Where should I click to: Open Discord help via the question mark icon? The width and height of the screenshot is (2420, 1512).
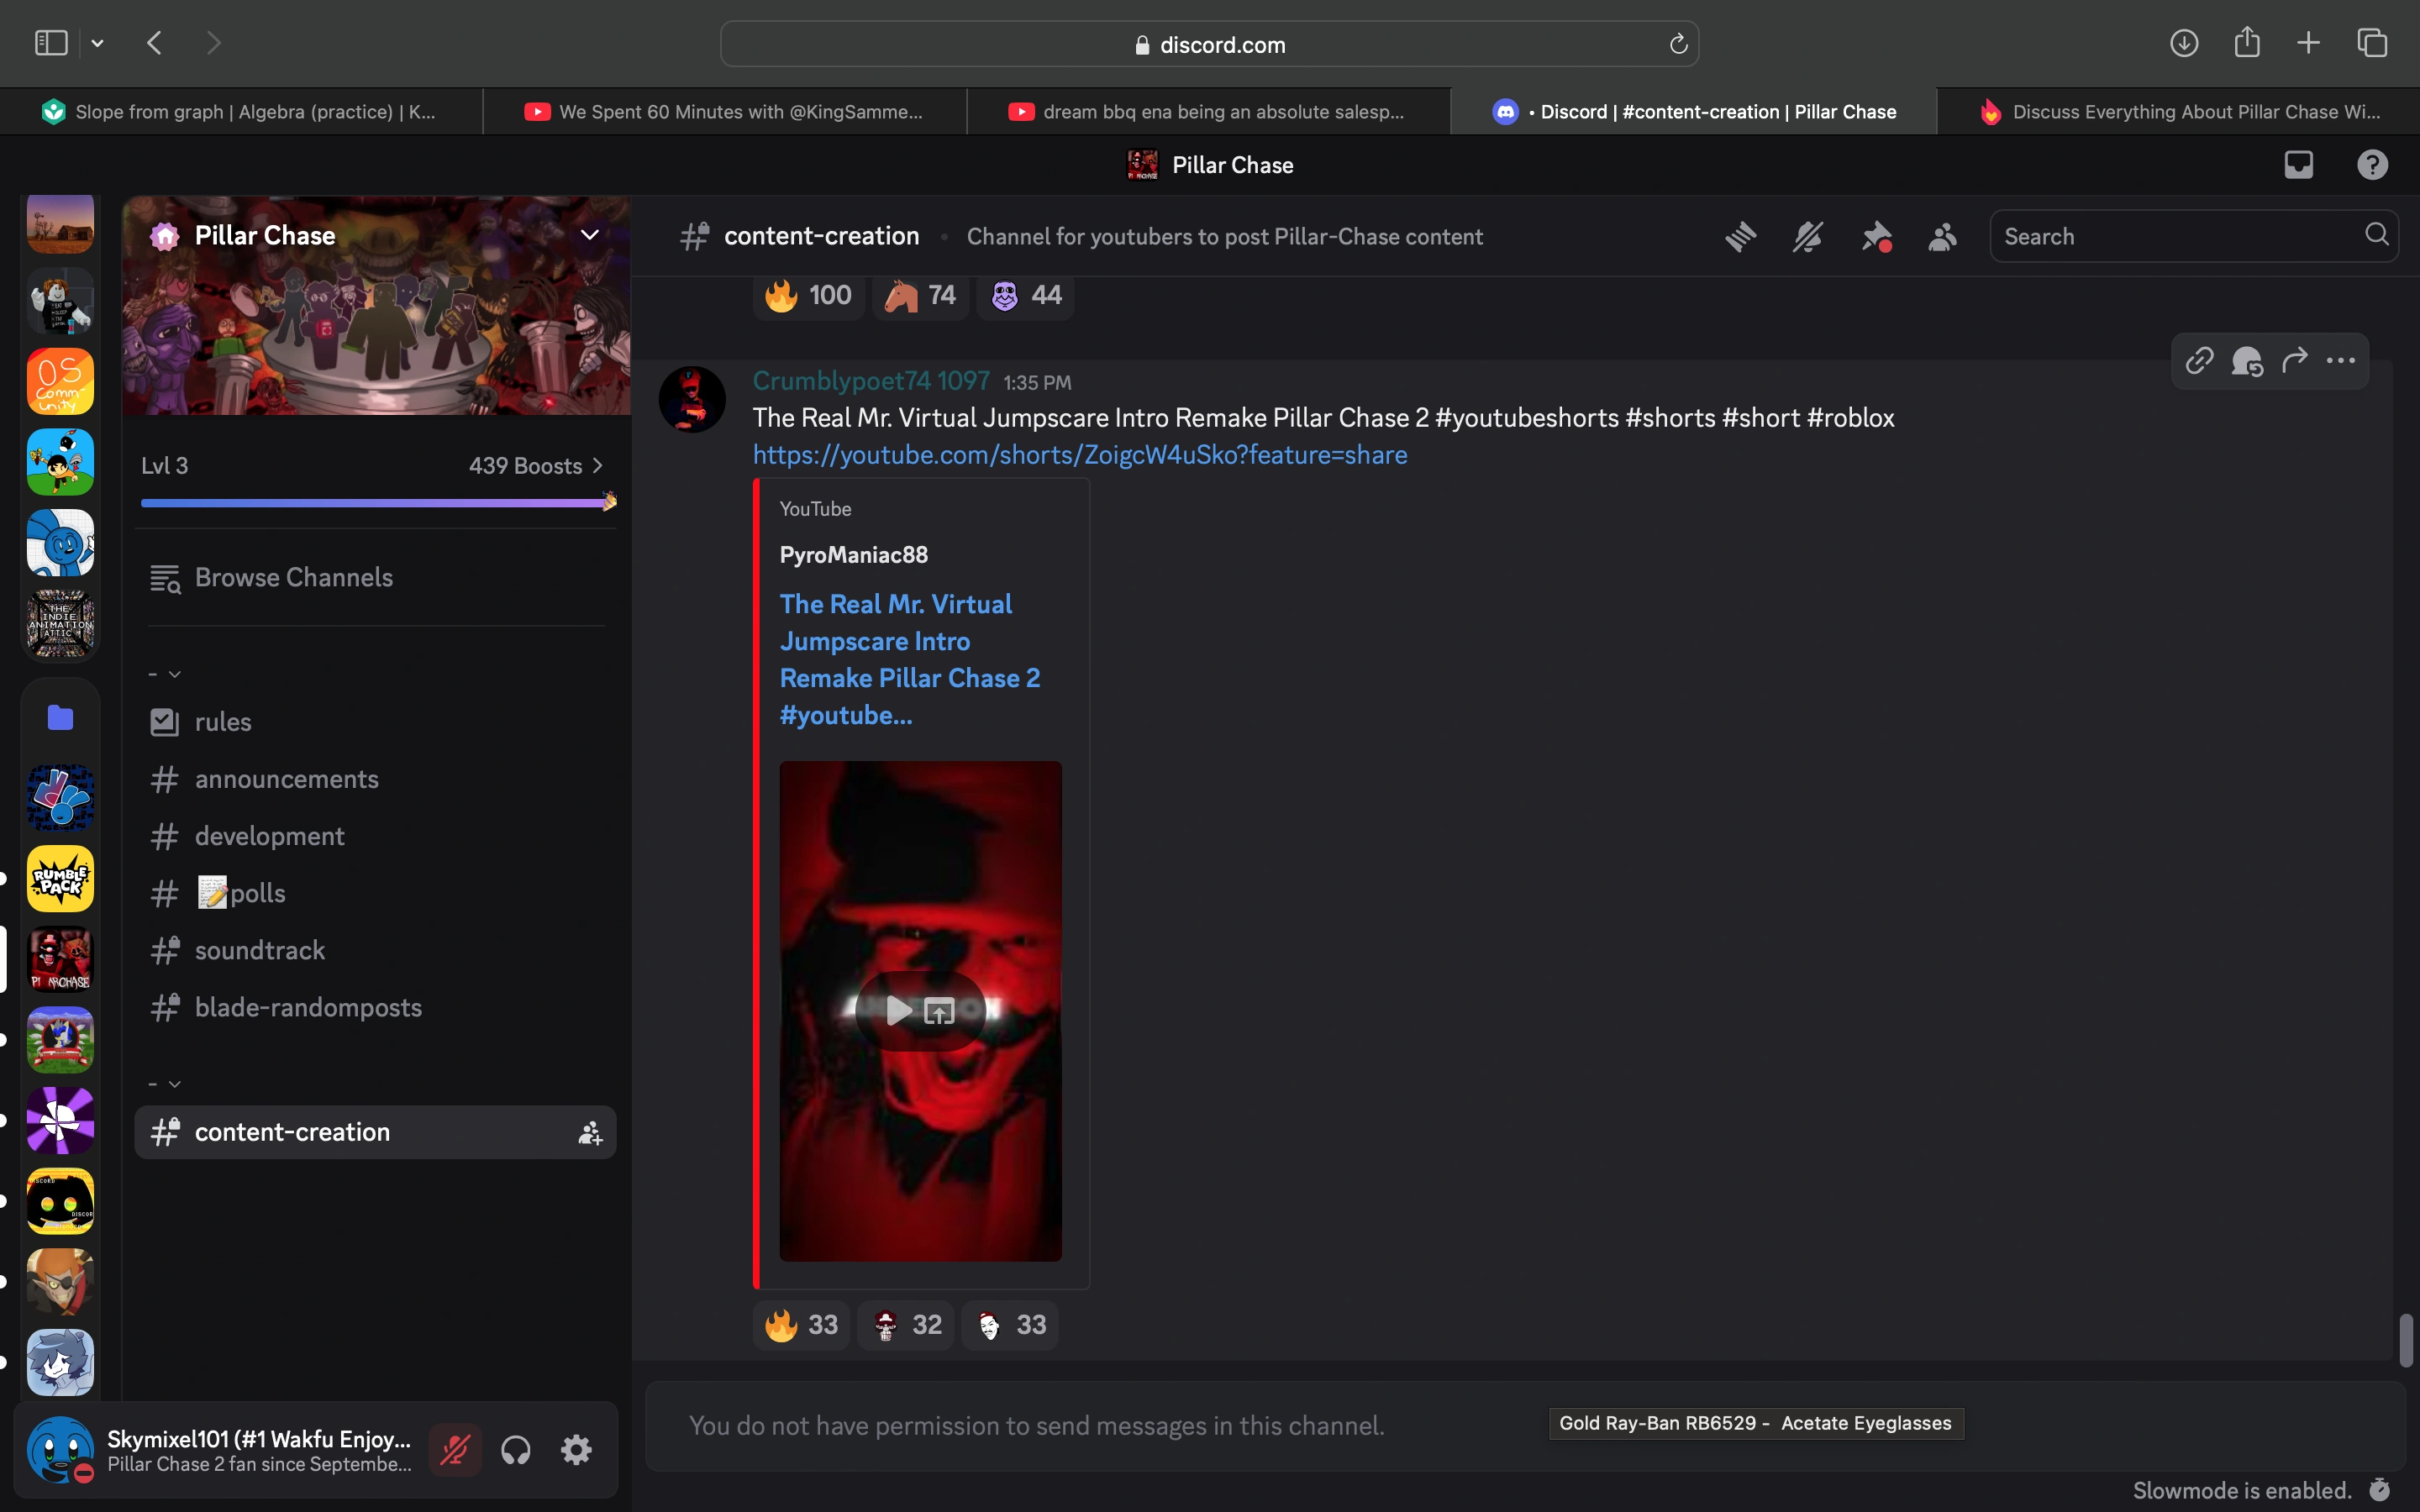pos(2372,164)
